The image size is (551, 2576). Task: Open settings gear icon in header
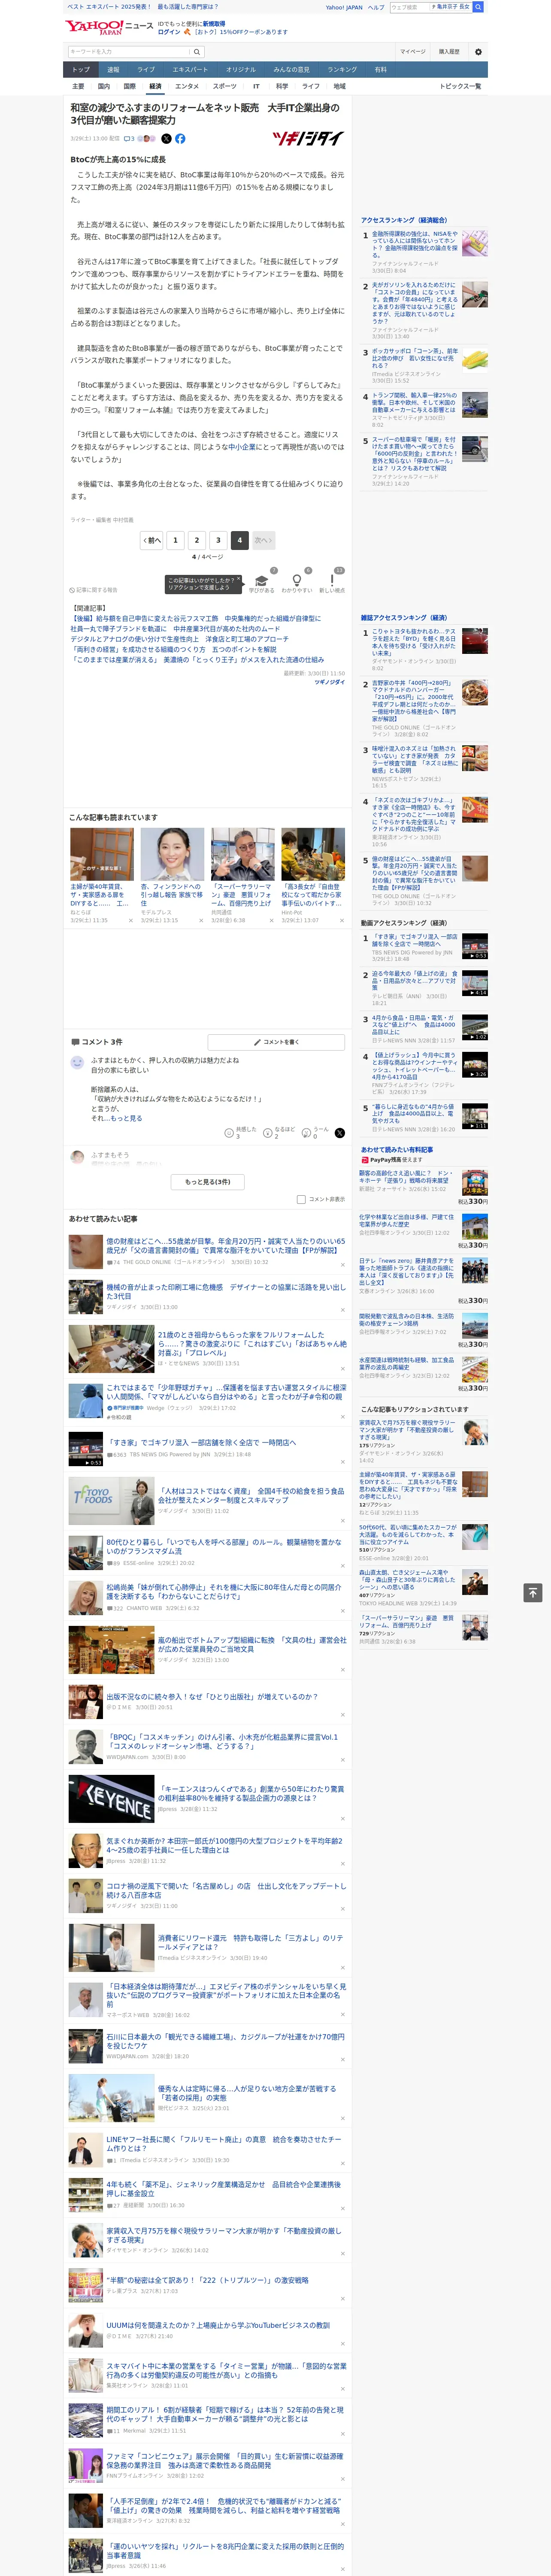478,52
